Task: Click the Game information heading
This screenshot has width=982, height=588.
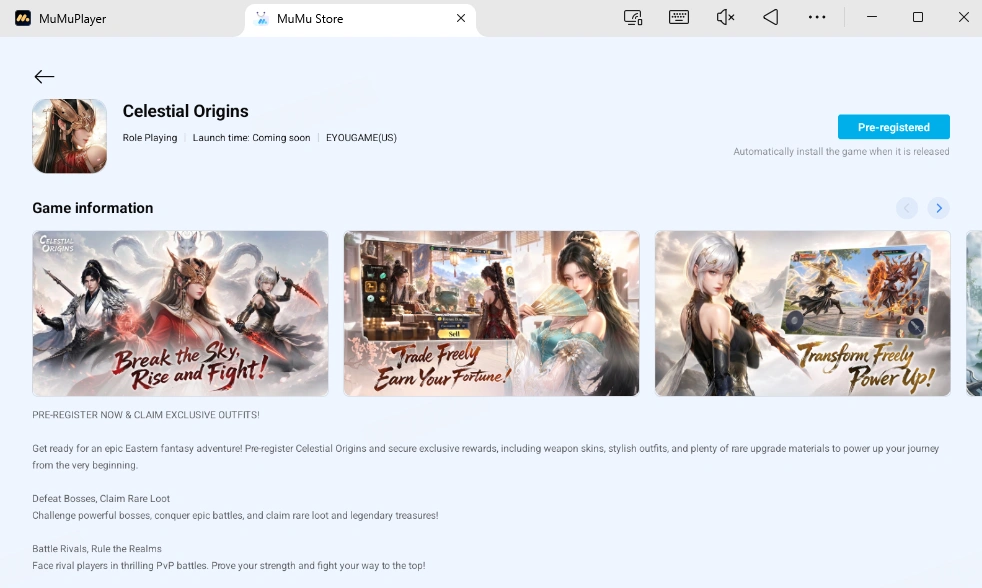Action: pyautogui.click(x=93, y=208)
